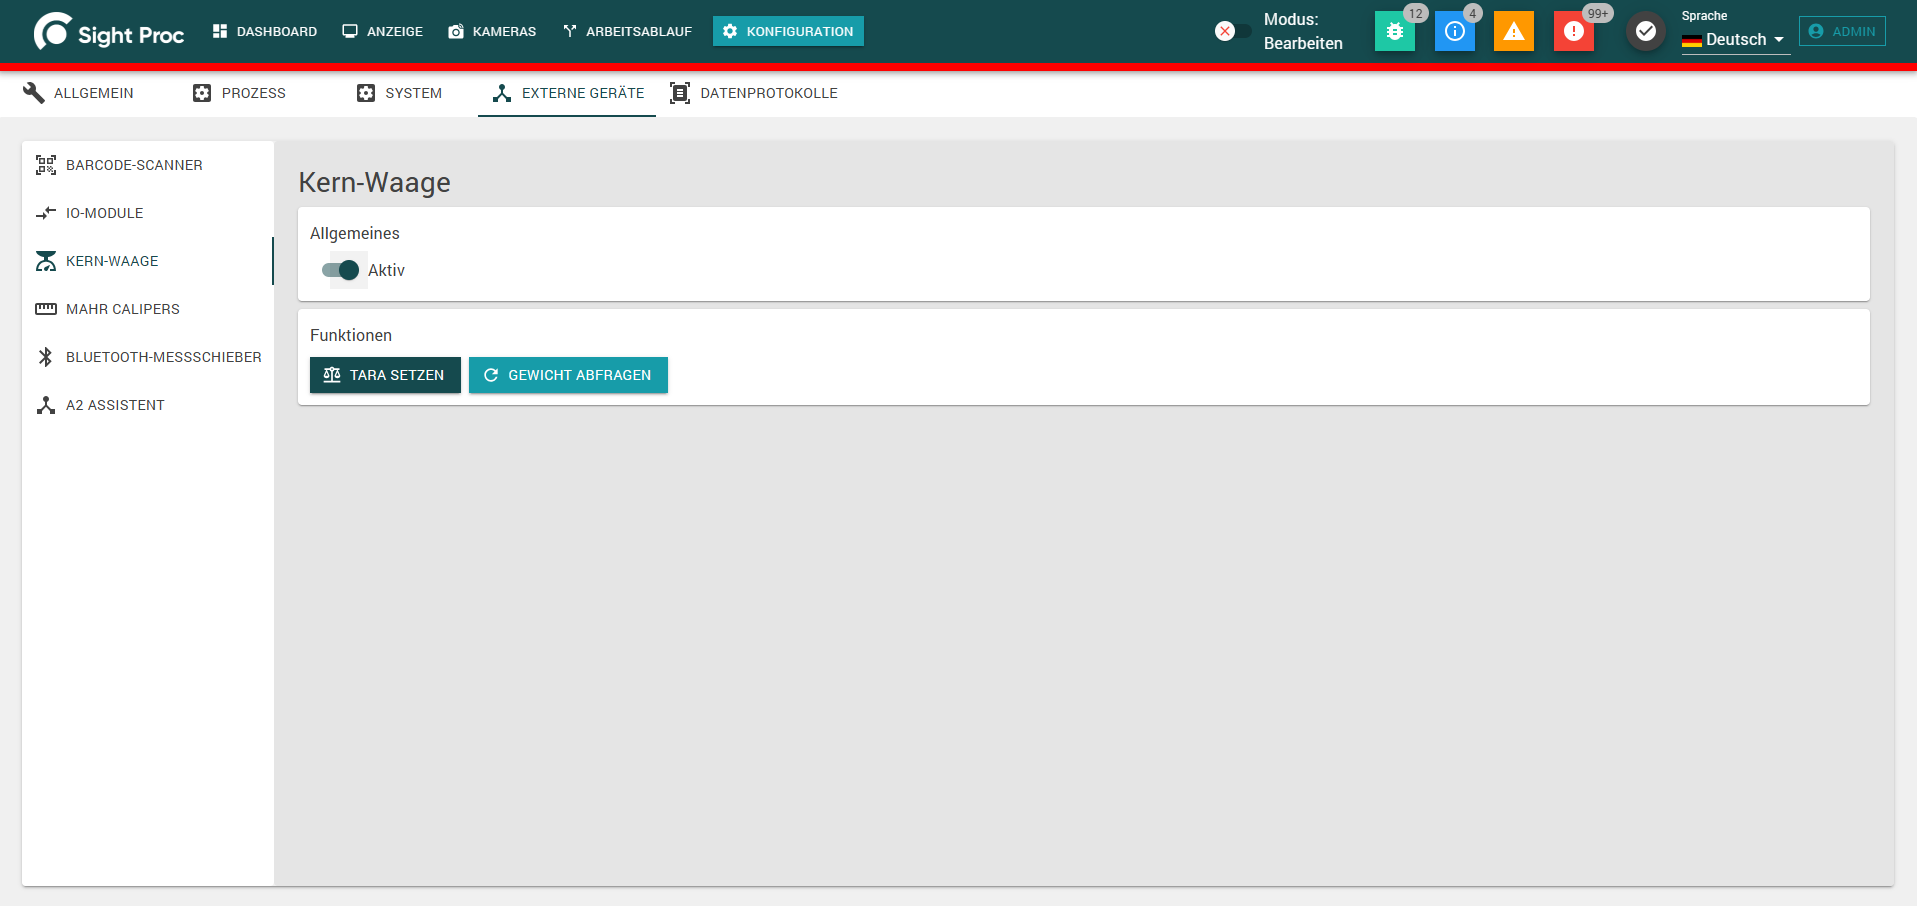This screenshot has height=906, width=1917.
Task: Click the Gewicht abfragen button
Action: 568,375
